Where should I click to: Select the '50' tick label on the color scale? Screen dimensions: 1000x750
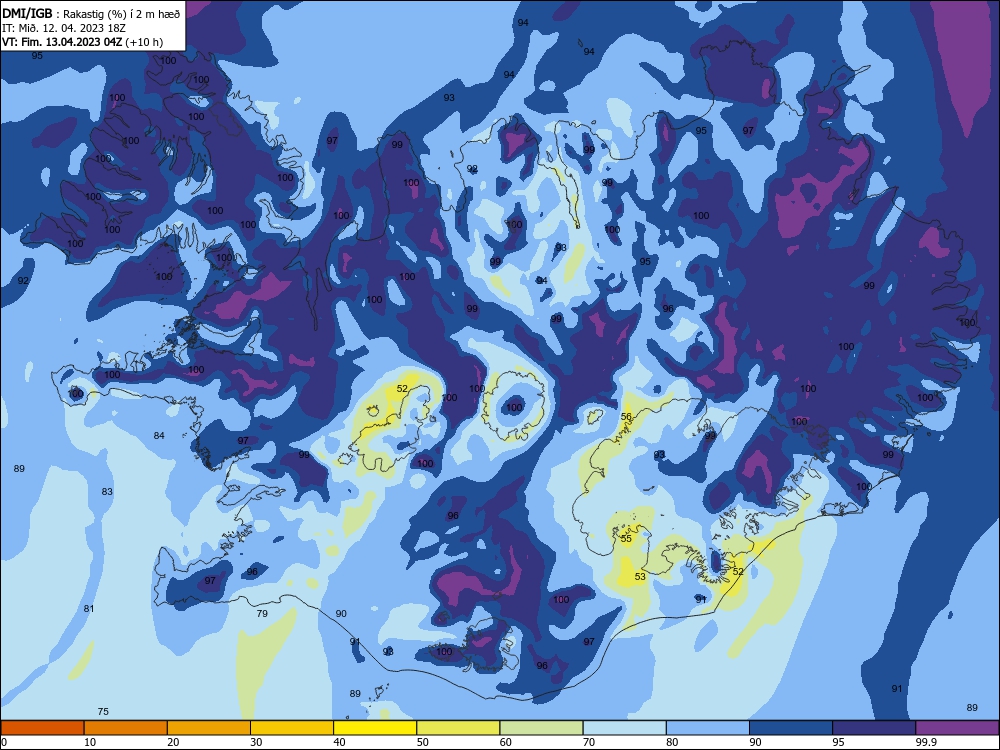tap(422, 742)
